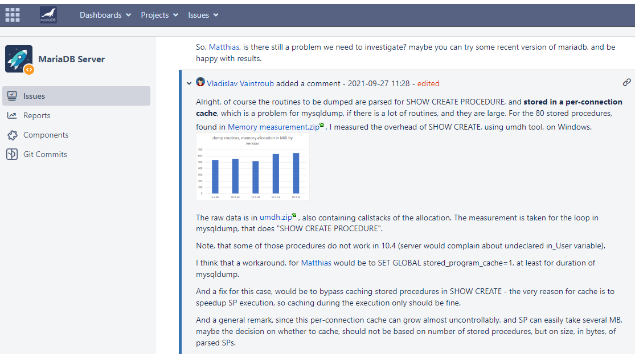Click the bold 'stored in a per-connection' text
Image resolution: width=635 pixels, height=360 pixels.
coord(573,102)
